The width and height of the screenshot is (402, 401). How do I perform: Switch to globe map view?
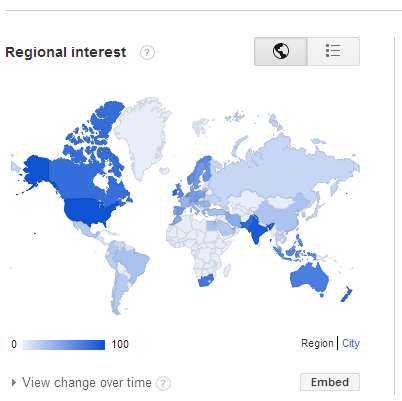point(280,51)
